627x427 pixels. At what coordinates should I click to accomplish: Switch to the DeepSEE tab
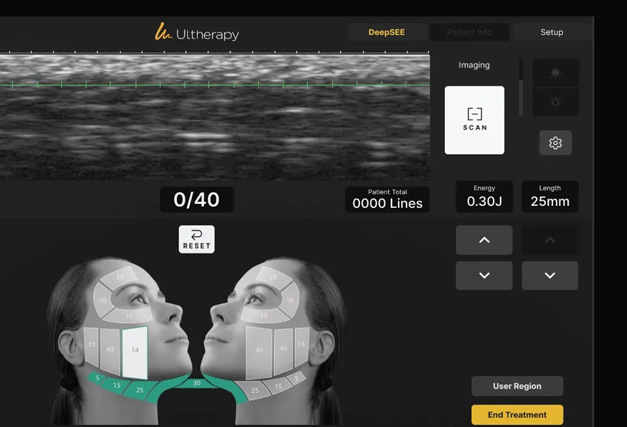(386, 32)
